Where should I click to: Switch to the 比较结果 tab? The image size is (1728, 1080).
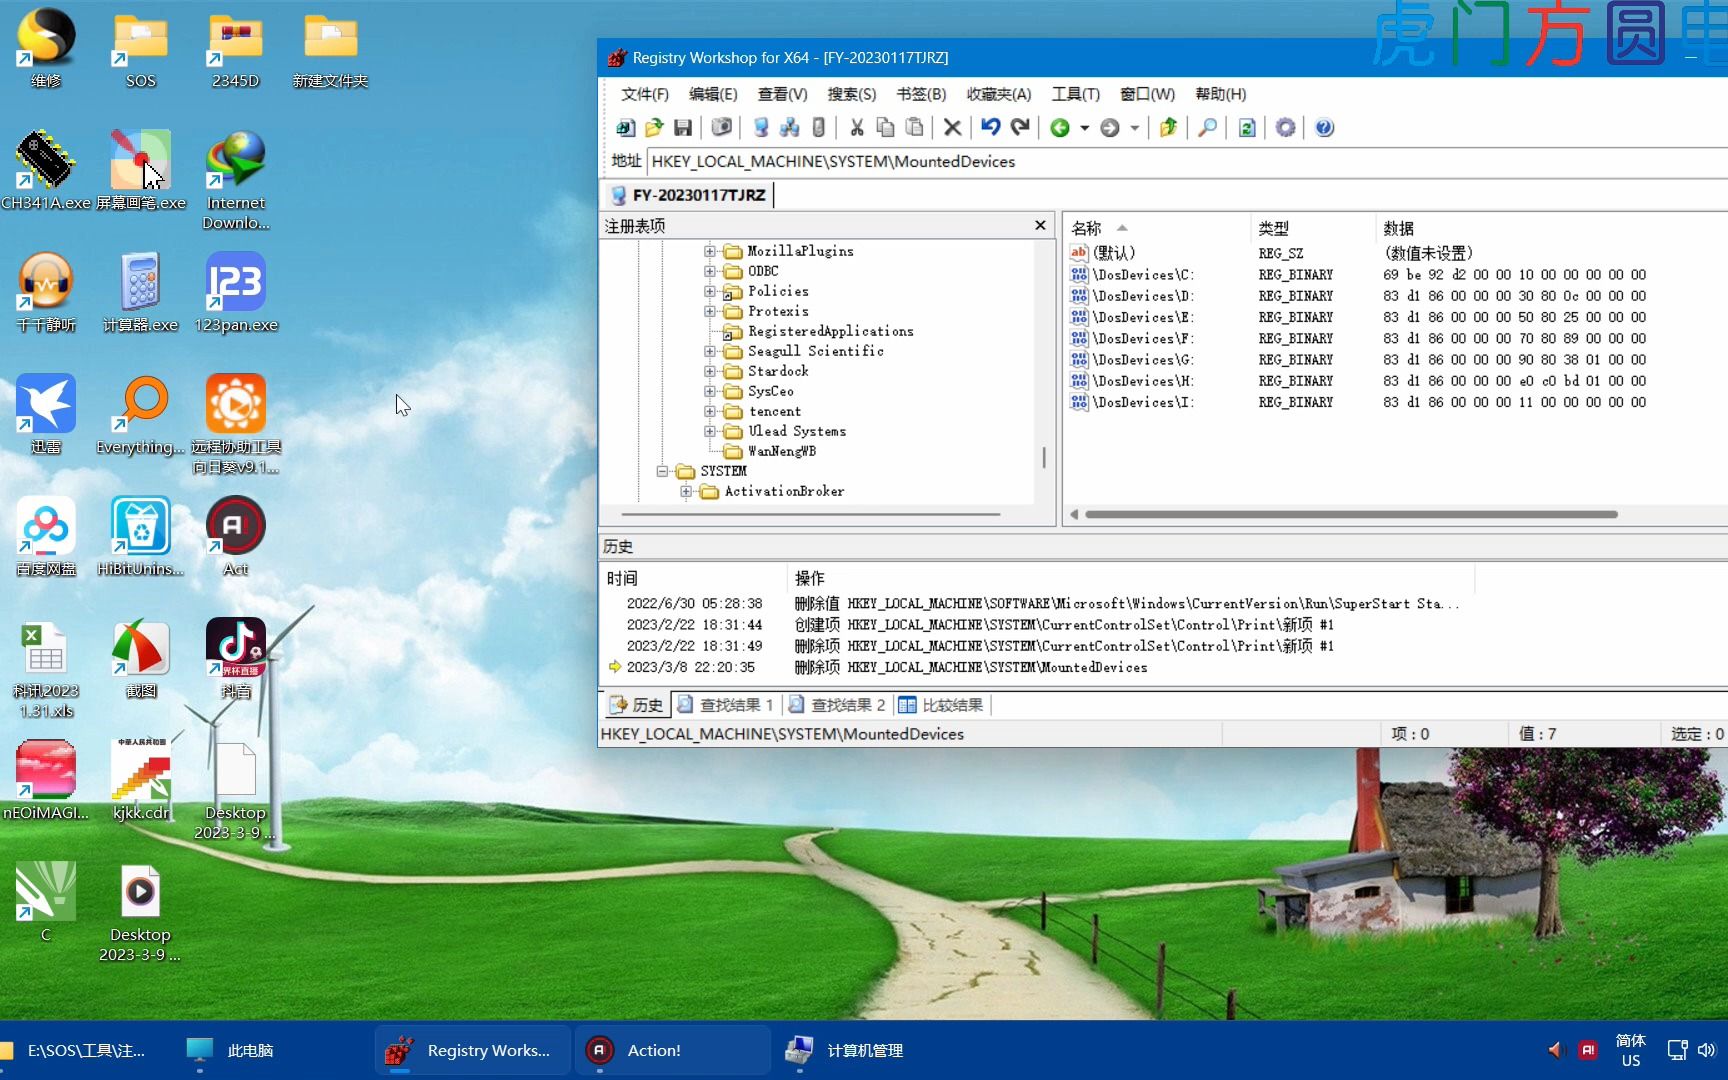pos(941,705)
